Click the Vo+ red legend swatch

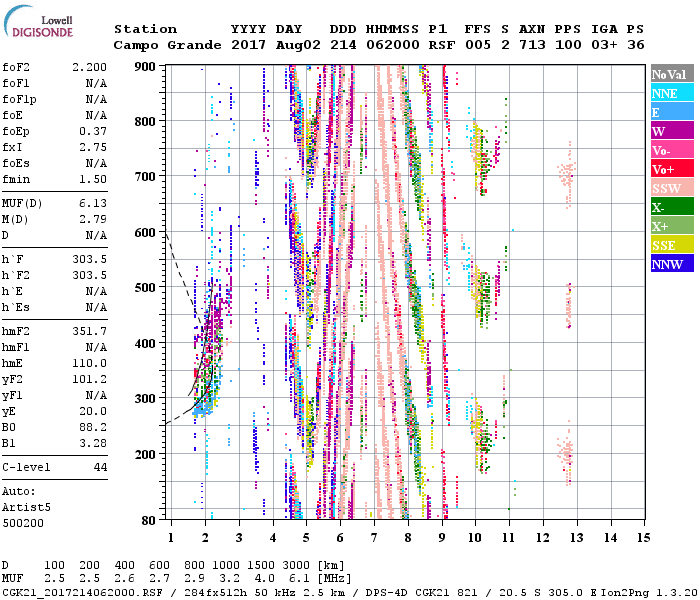(672, 170)
